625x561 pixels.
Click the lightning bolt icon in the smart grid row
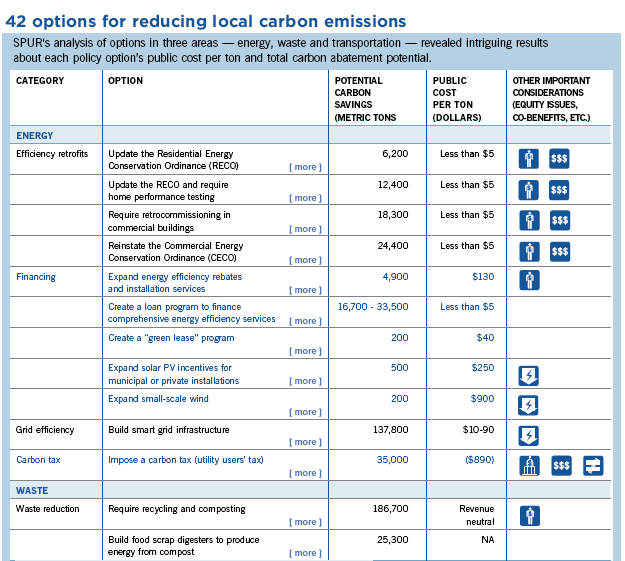click(x=529, y=436)
